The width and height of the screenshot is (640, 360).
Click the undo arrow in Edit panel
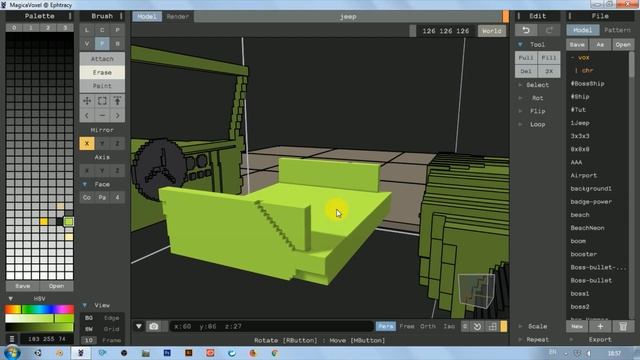(x=526, y=30)
